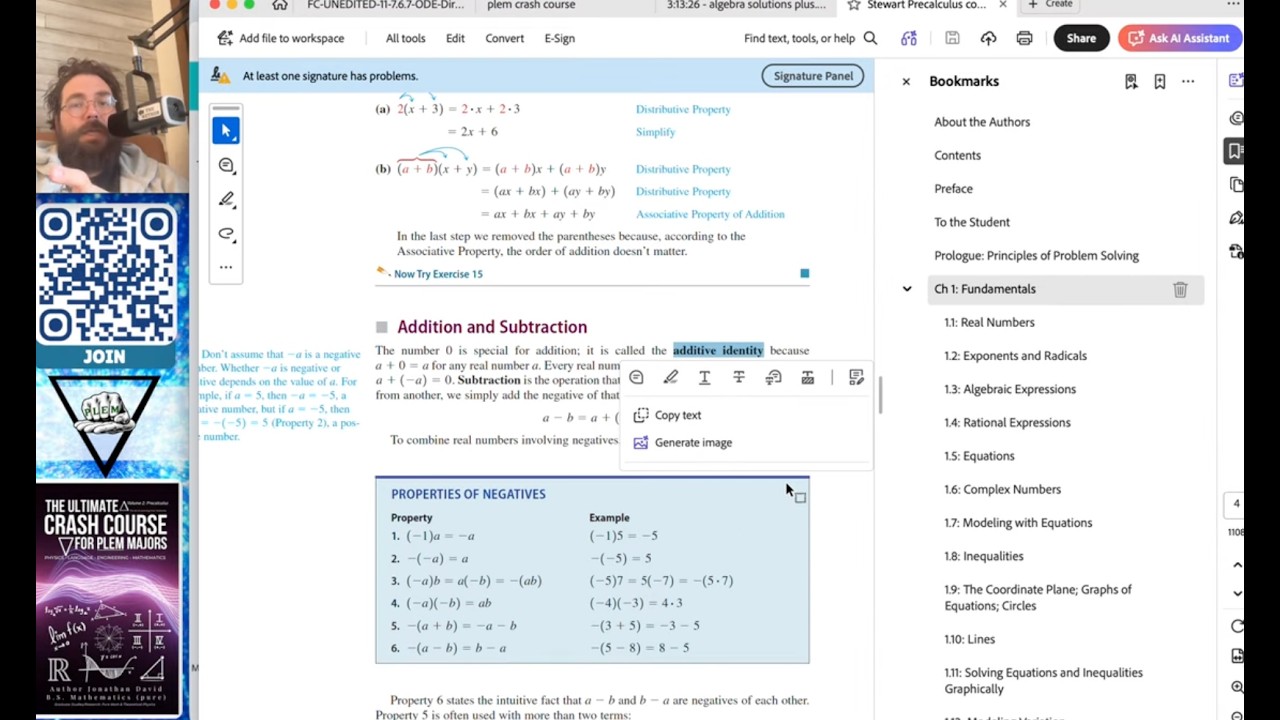
Task: Strikethrough the selected text from the popup
Action: [x=739, y=377]
